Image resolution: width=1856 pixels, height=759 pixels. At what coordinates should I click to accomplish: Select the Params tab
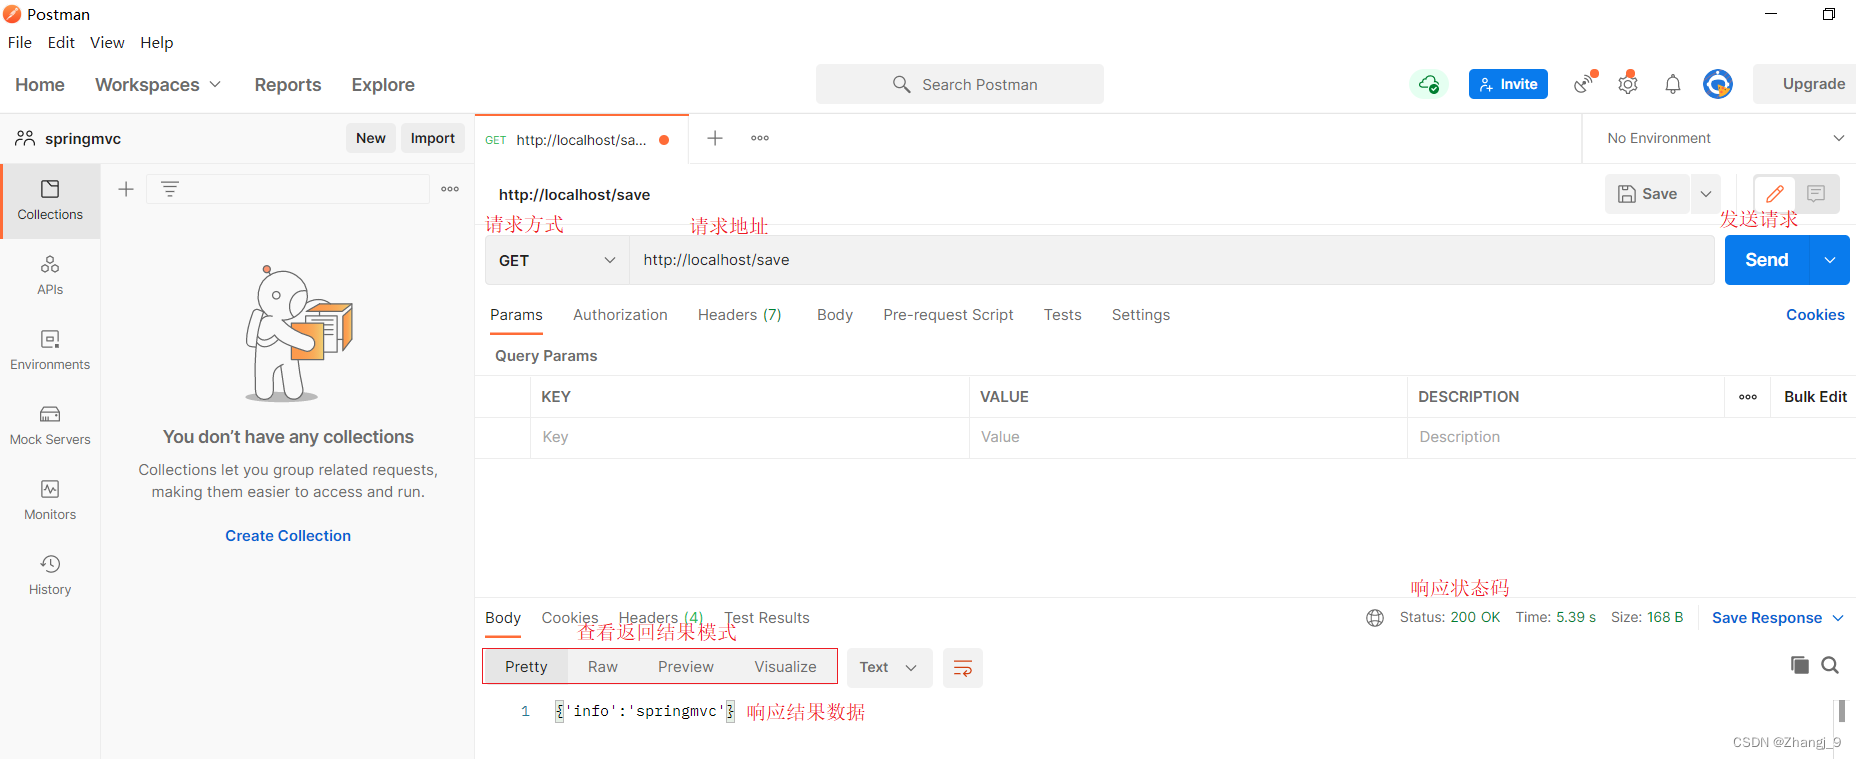pyautogui.click(x=516, y=315)
